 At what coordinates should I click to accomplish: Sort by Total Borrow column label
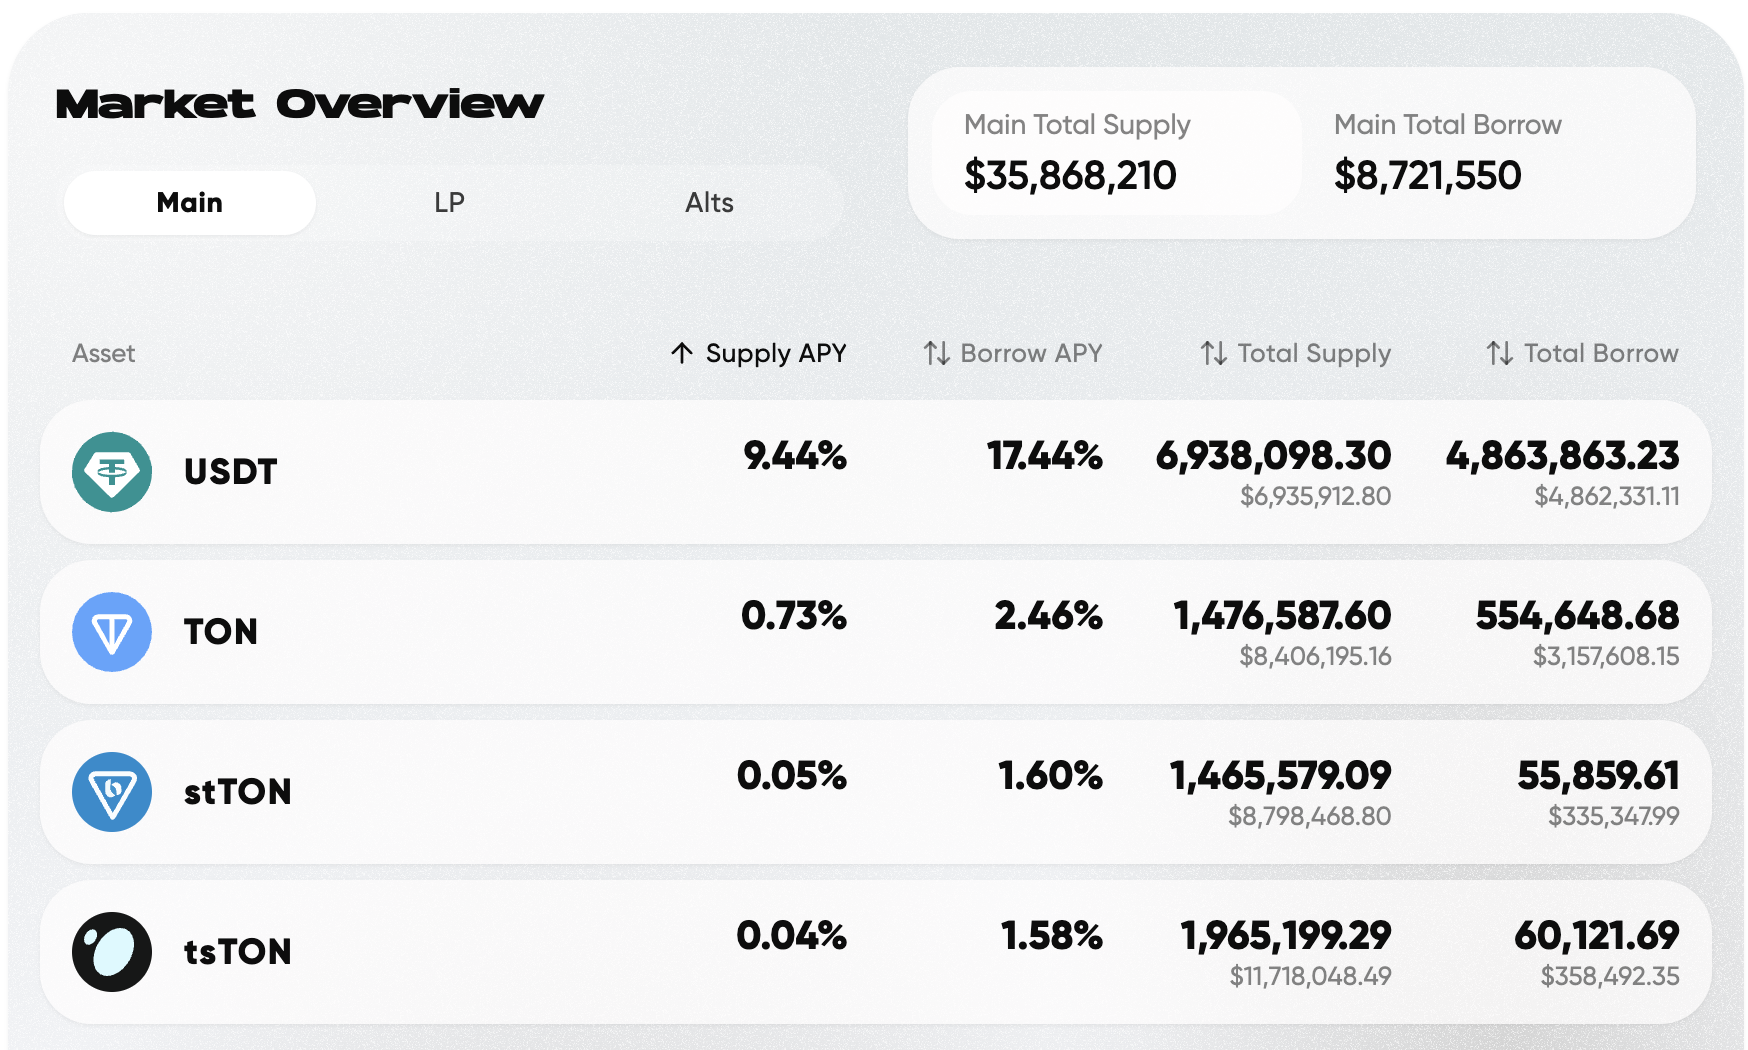1601,353
